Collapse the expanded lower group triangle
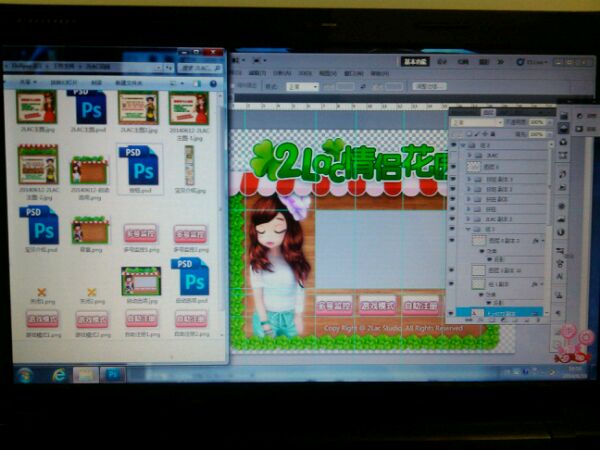Image resolution: width=600 pixels, height=450 pixels. [468, 229]
